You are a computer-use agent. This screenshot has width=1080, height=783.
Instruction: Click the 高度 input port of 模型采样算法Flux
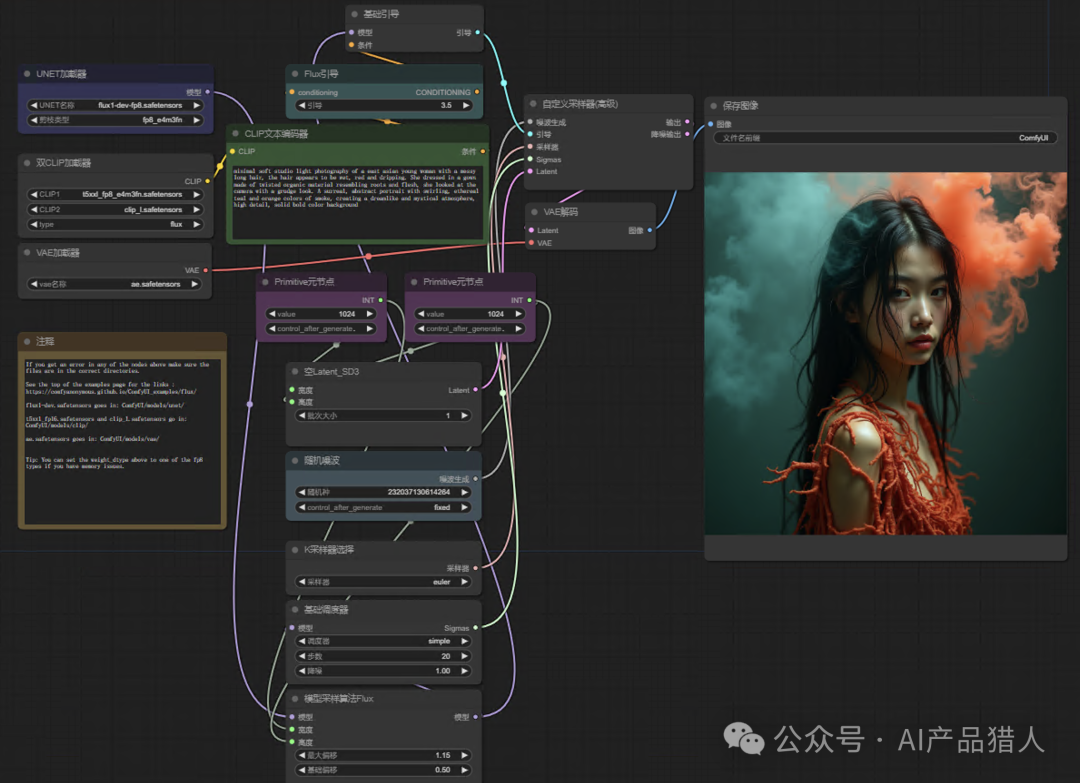(x=292, y=742)
